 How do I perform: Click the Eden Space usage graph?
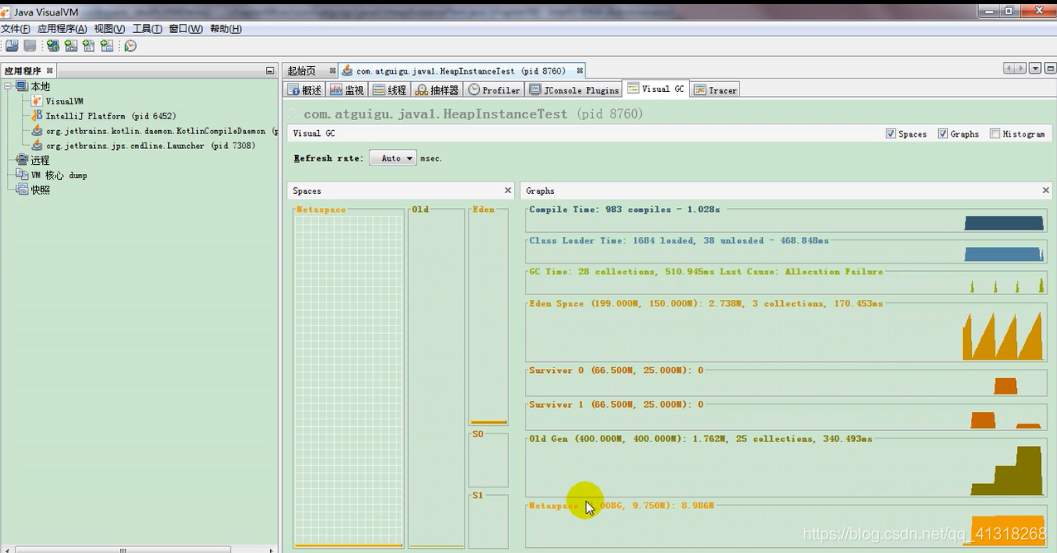786,334
